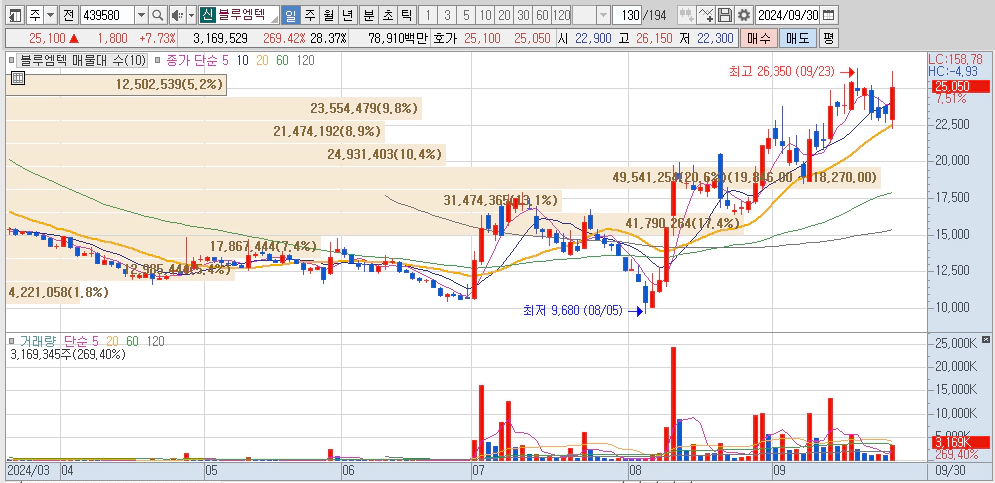Viewport: 995px width, 483px height.
Task: Click the 블루엠텍 매물대 수(10) indicator label
Action: (82, 60)
